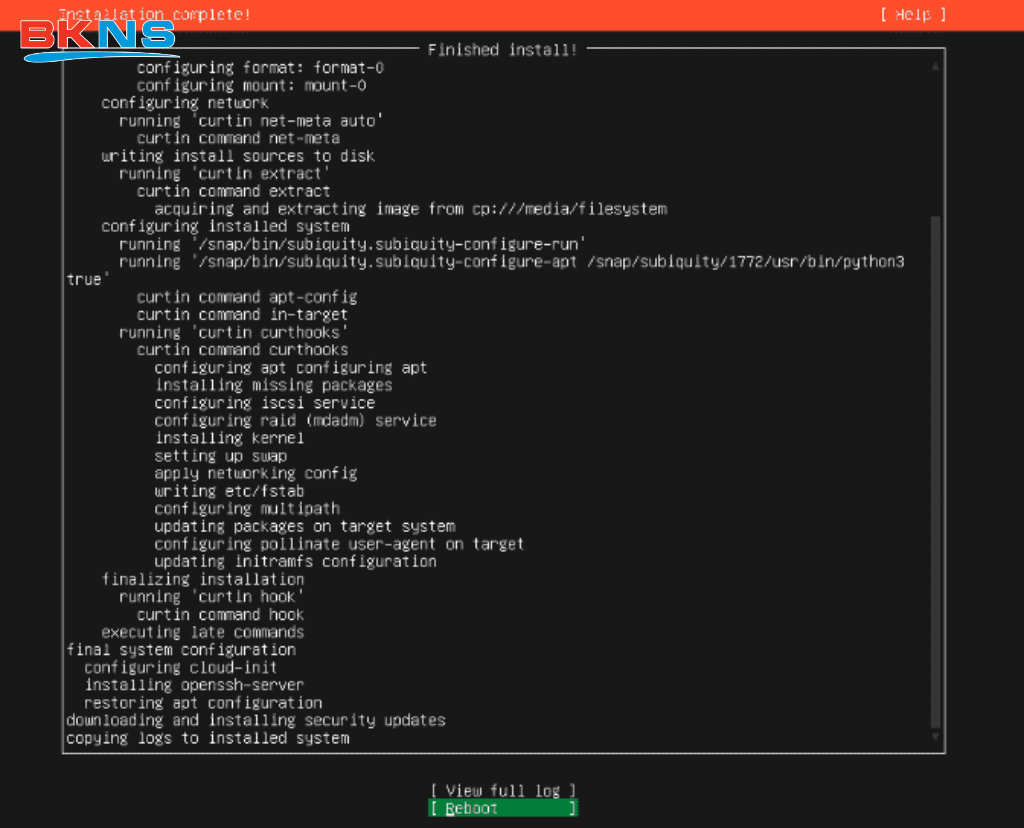This screenshot has height=828, width=1024.
Task: Select the Reboot button
Action: [502, 808]
